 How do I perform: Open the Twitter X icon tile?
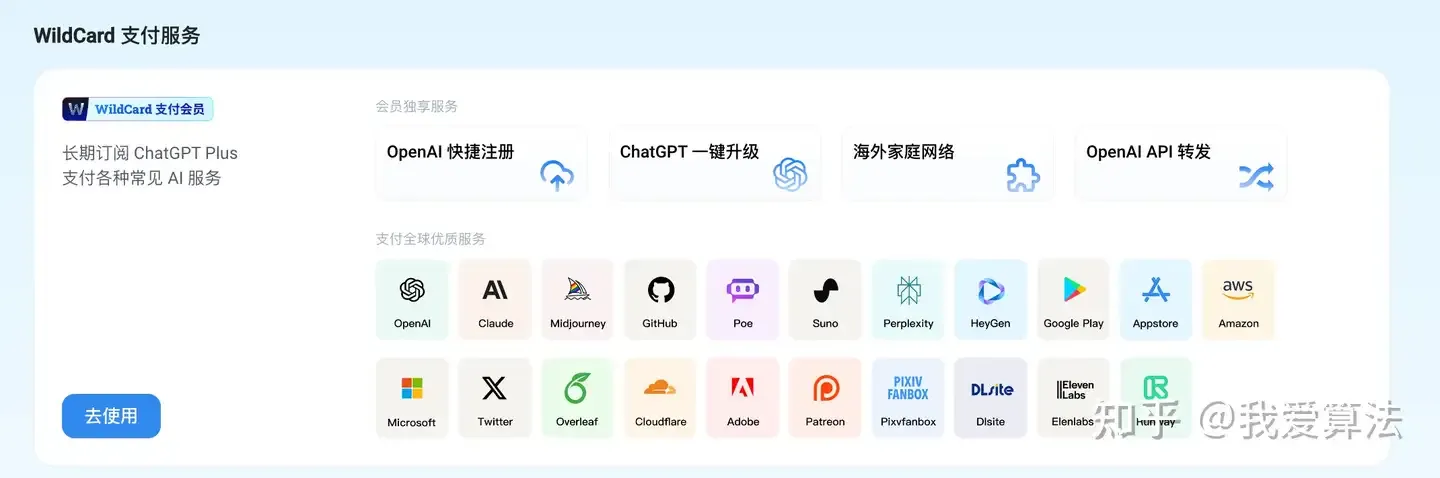pos(495,398)
